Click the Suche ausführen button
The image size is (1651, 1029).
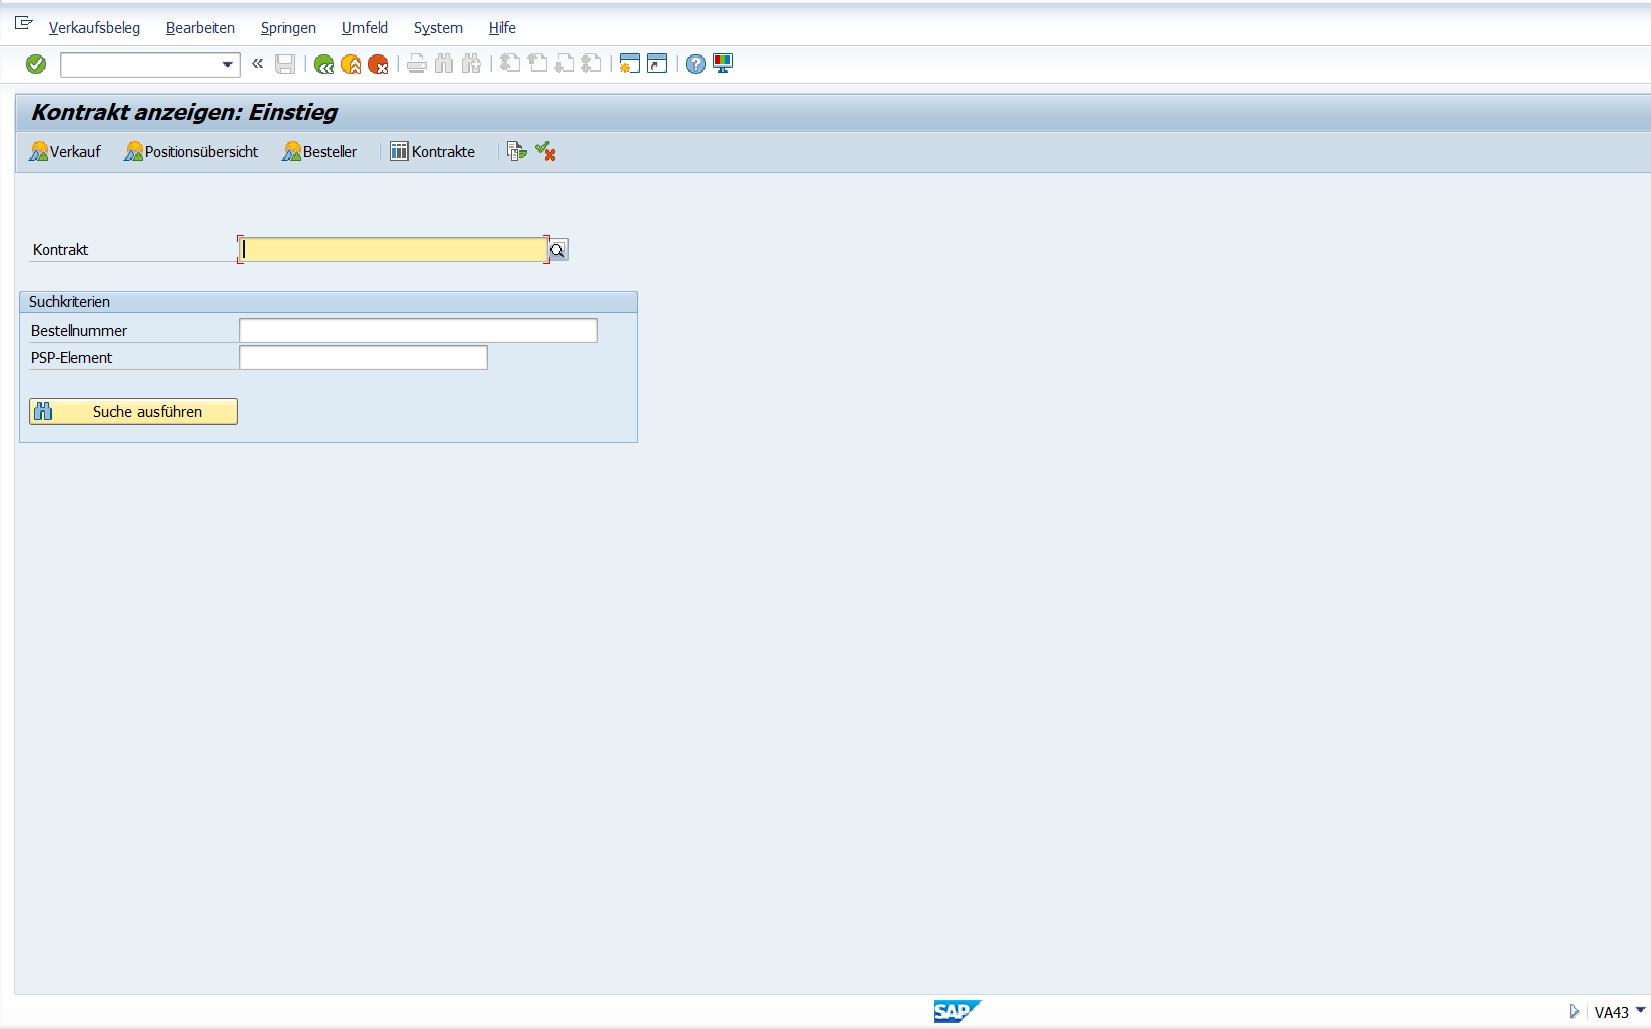(133, 412)
